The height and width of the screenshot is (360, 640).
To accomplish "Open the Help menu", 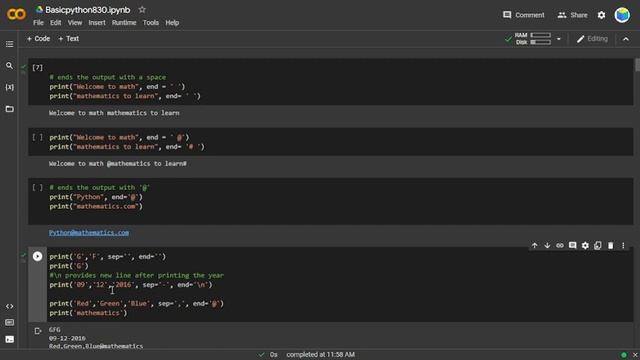I will [x=172, y=23].
